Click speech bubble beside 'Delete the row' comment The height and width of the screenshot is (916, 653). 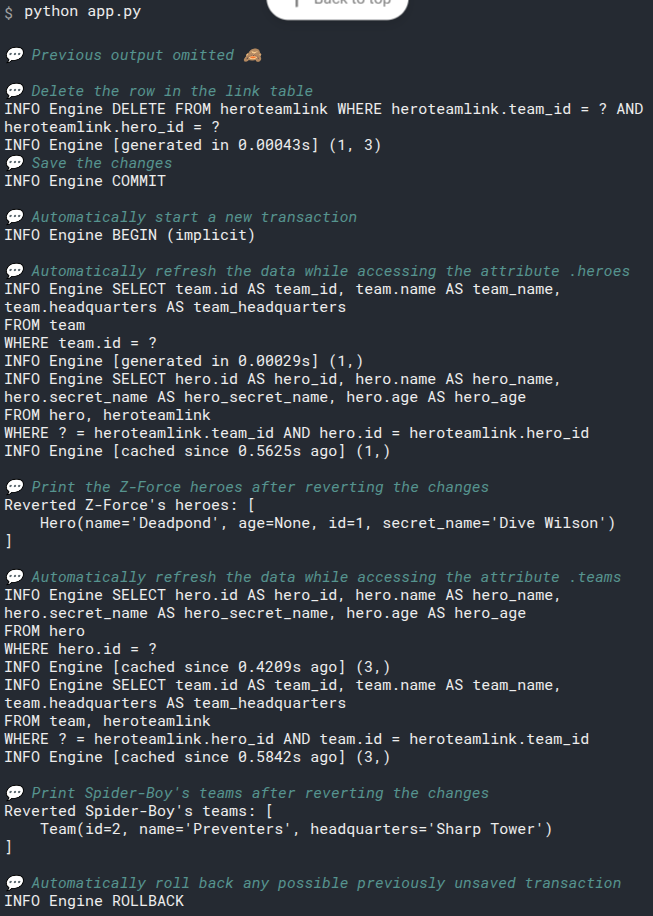[14, 91]
